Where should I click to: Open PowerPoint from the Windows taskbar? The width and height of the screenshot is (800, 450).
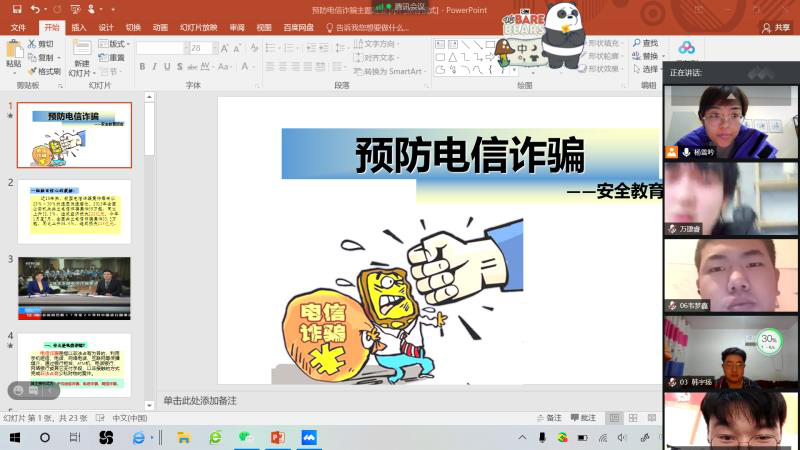[277, 437]
